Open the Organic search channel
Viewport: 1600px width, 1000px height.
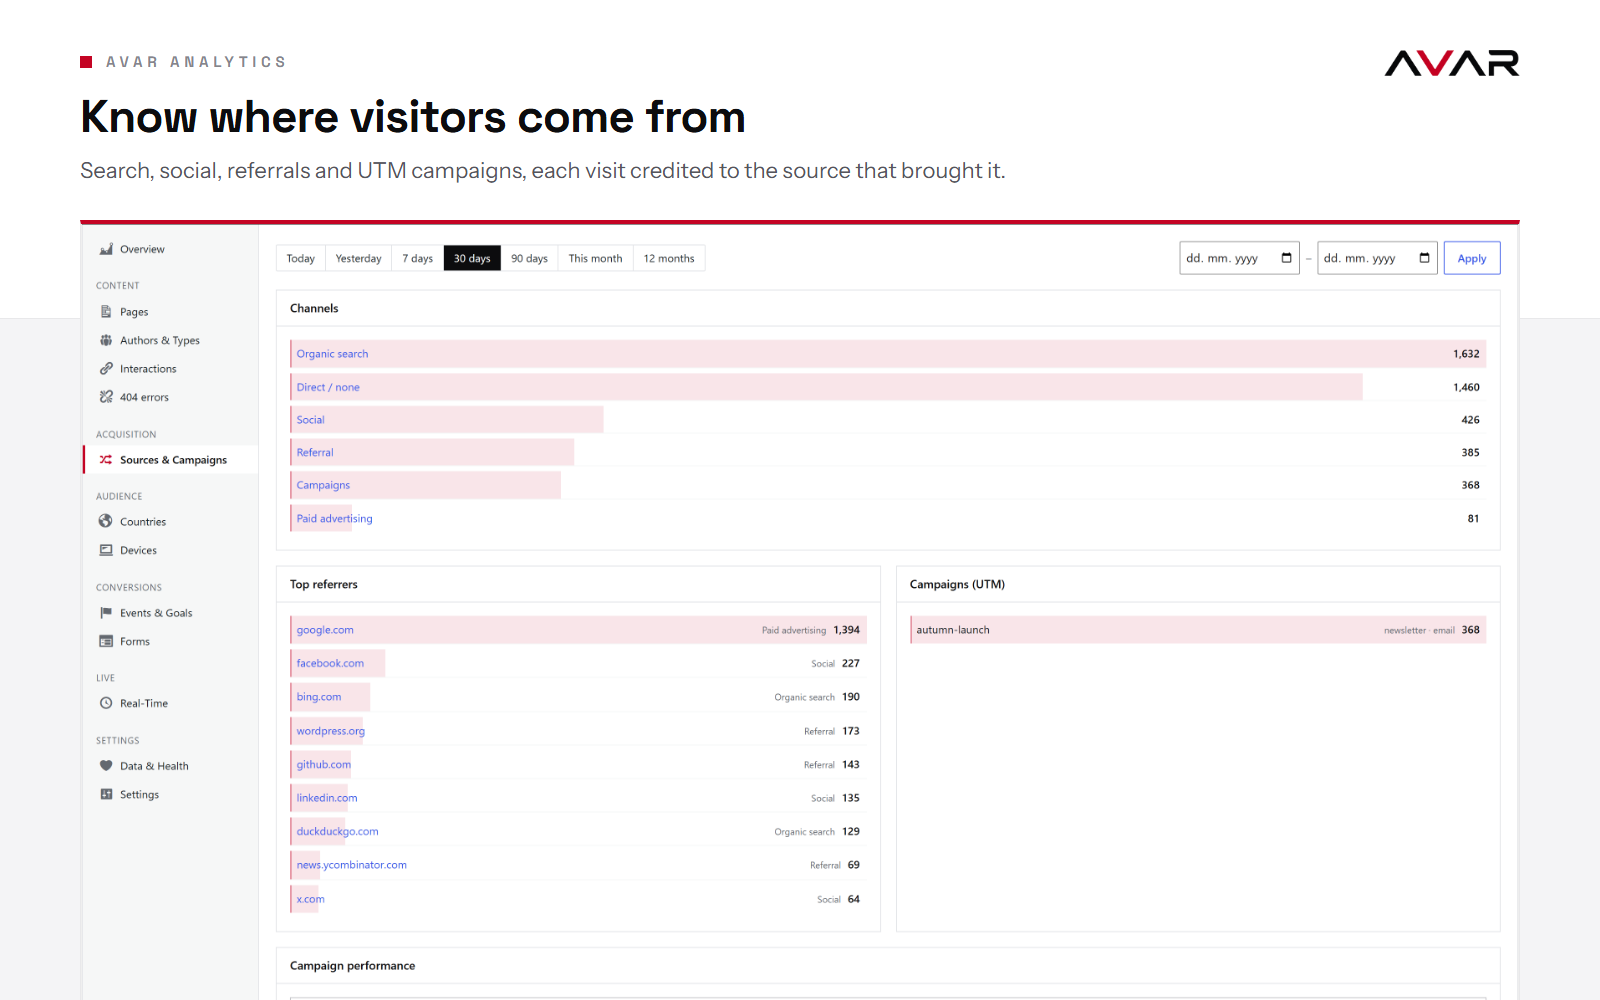tap(333, 354)
